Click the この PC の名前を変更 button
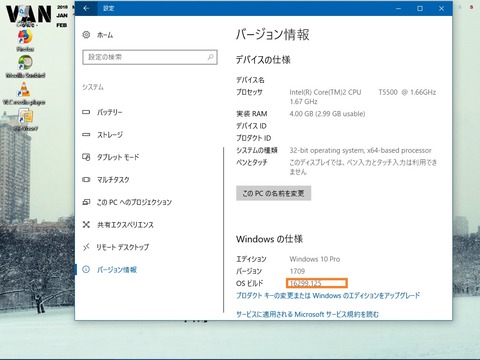Screen dimensions: 480x360 coord(273,193)
